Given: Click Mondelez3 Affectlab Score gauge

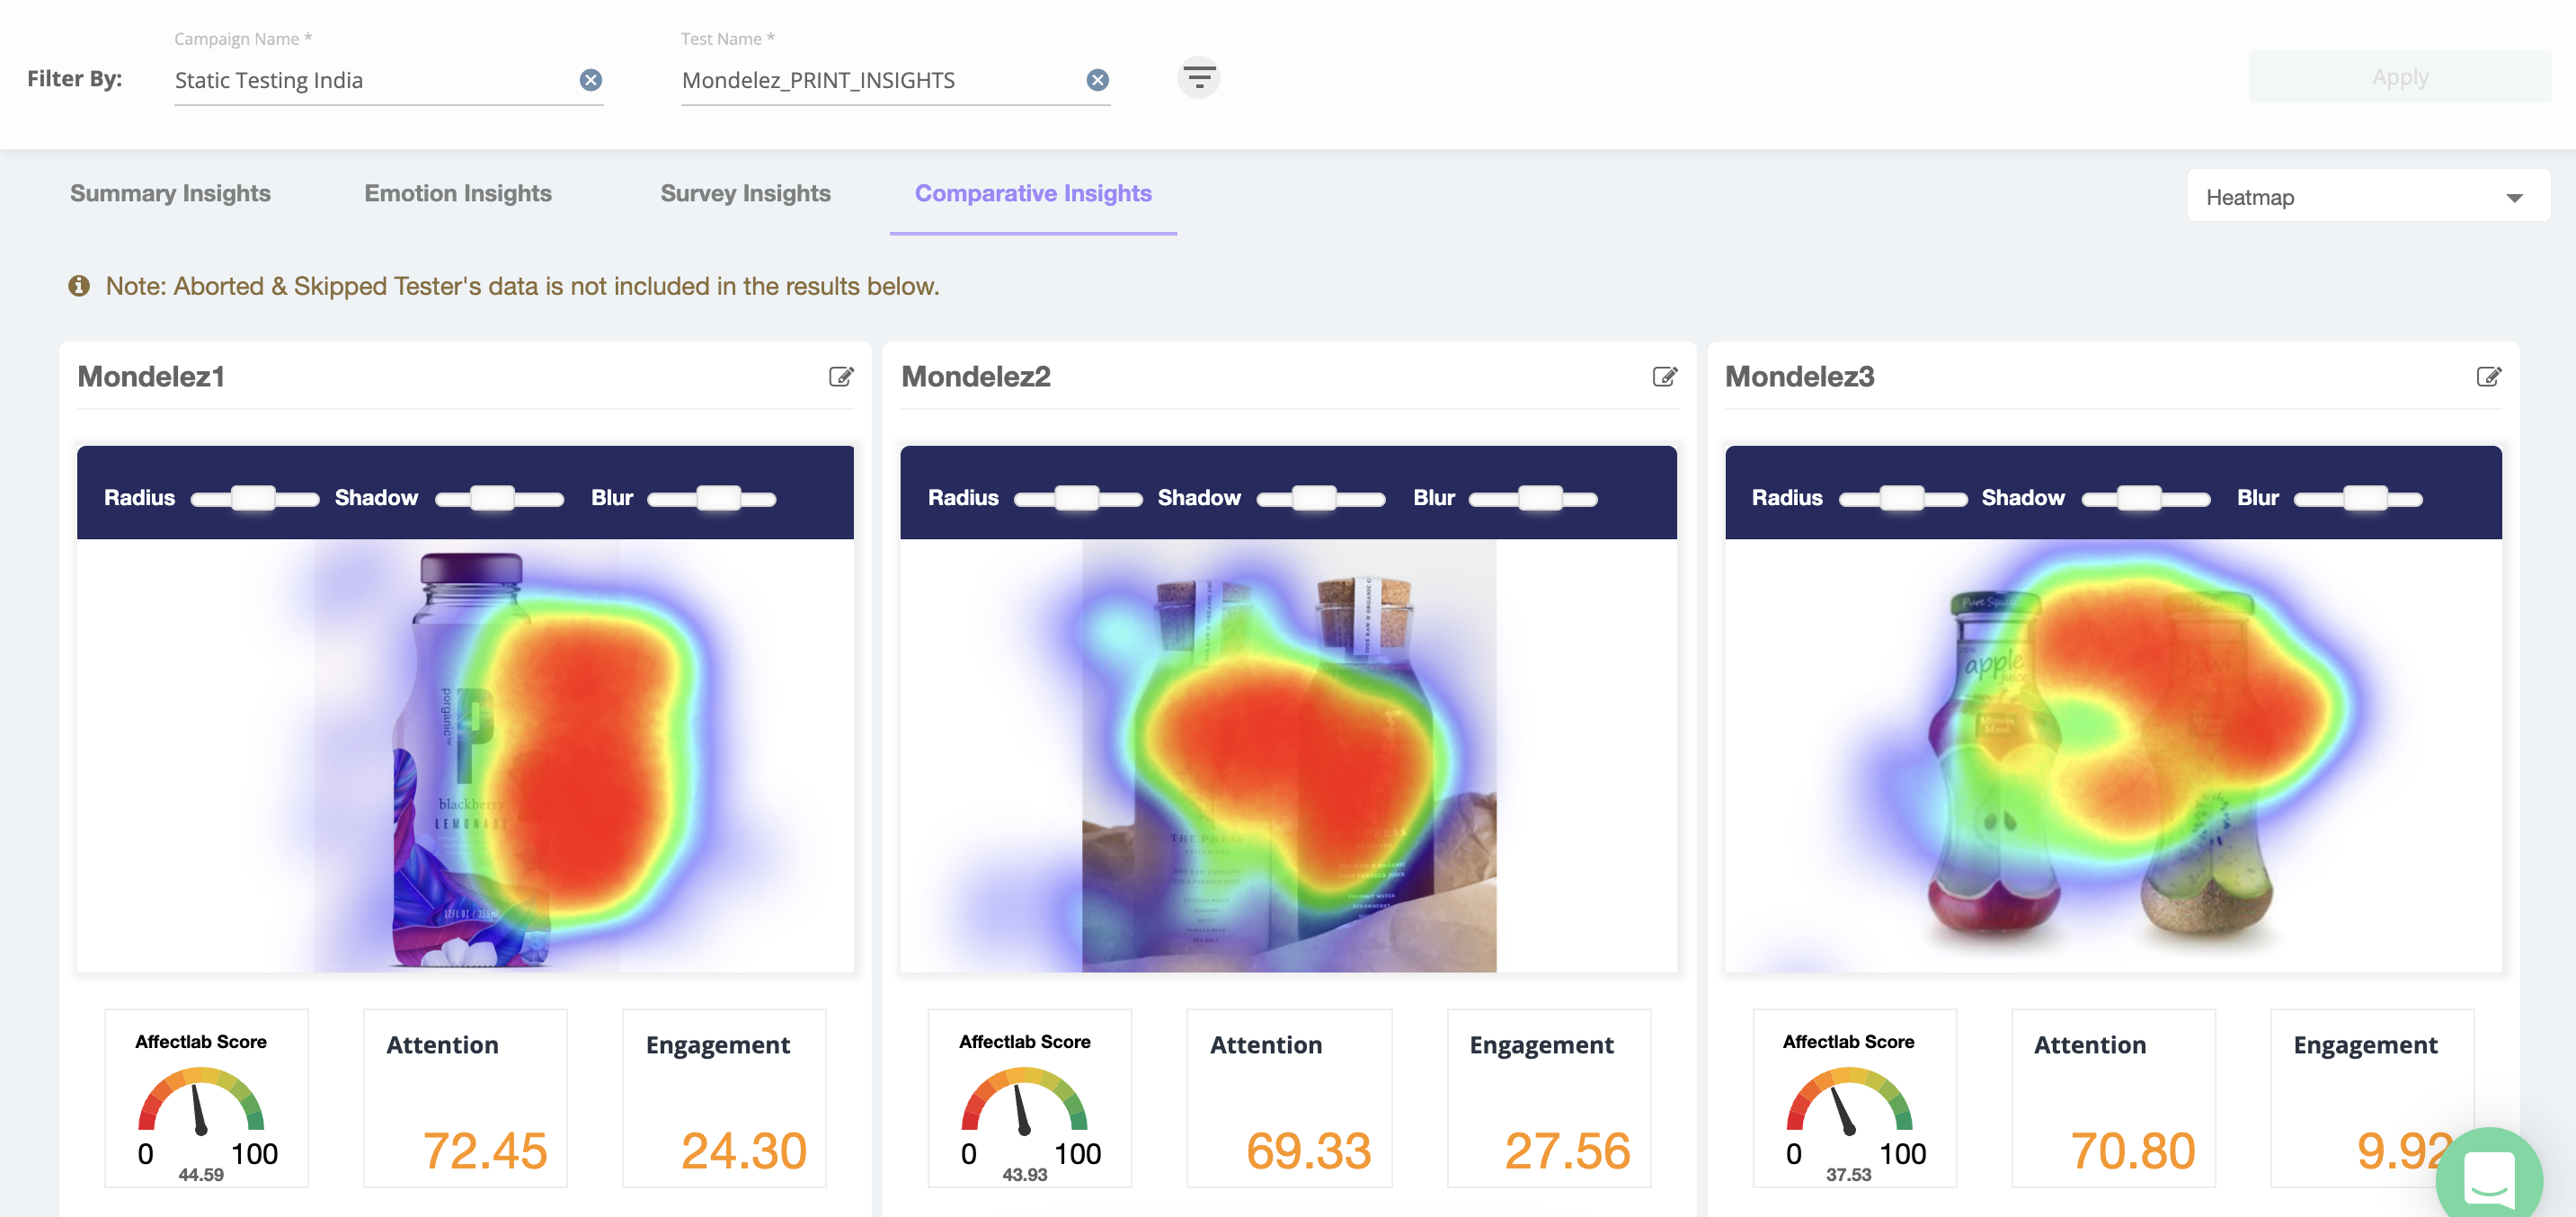Looking at the screenshot, I should tap(1848, 1102).
